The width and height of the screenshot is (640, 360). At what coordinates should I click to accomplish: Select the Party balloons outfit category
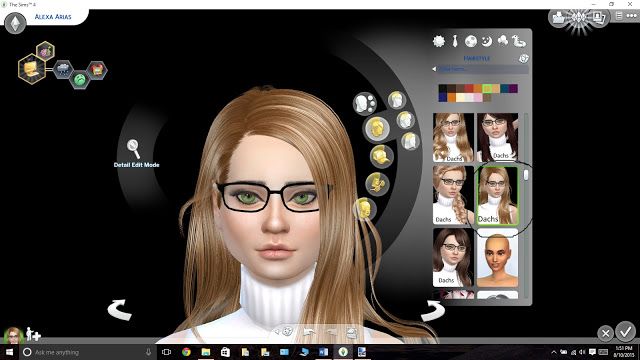[x=503, y=41]
